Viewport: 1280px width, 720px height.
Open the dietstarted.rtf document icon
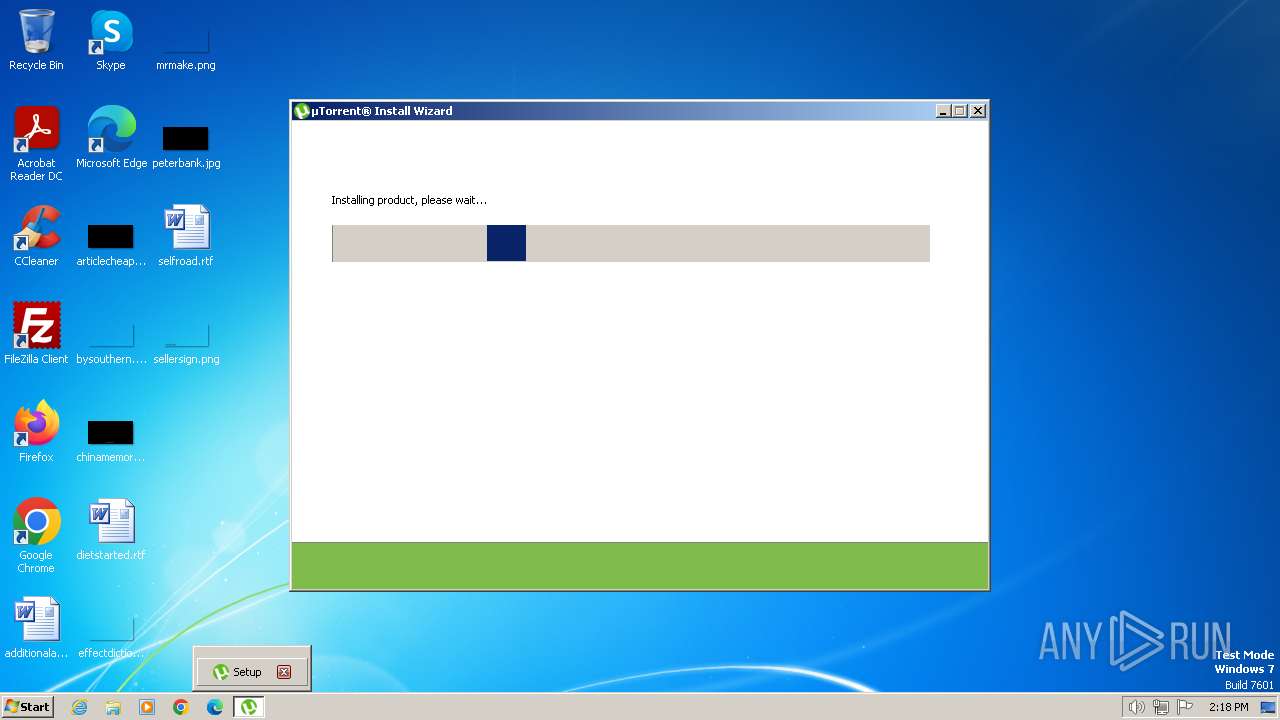click(x=111, y=530)
